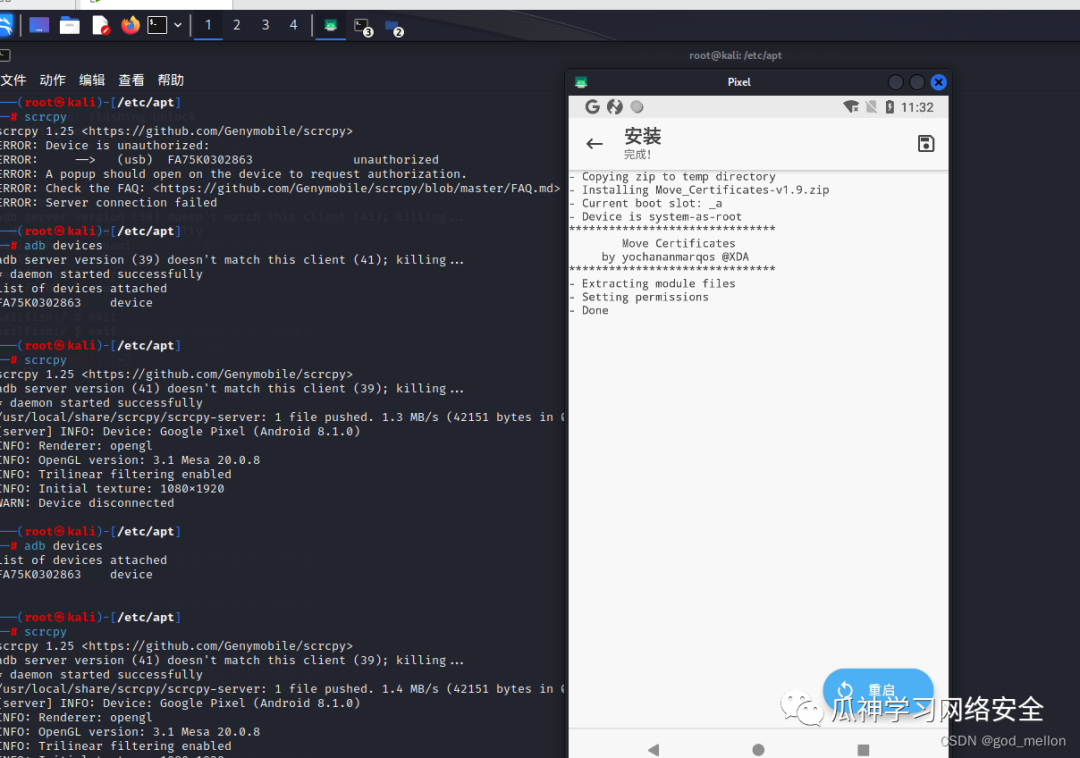Click the blue 重启 reboot button
1080x758 pixels.
[x=877, y=690]
